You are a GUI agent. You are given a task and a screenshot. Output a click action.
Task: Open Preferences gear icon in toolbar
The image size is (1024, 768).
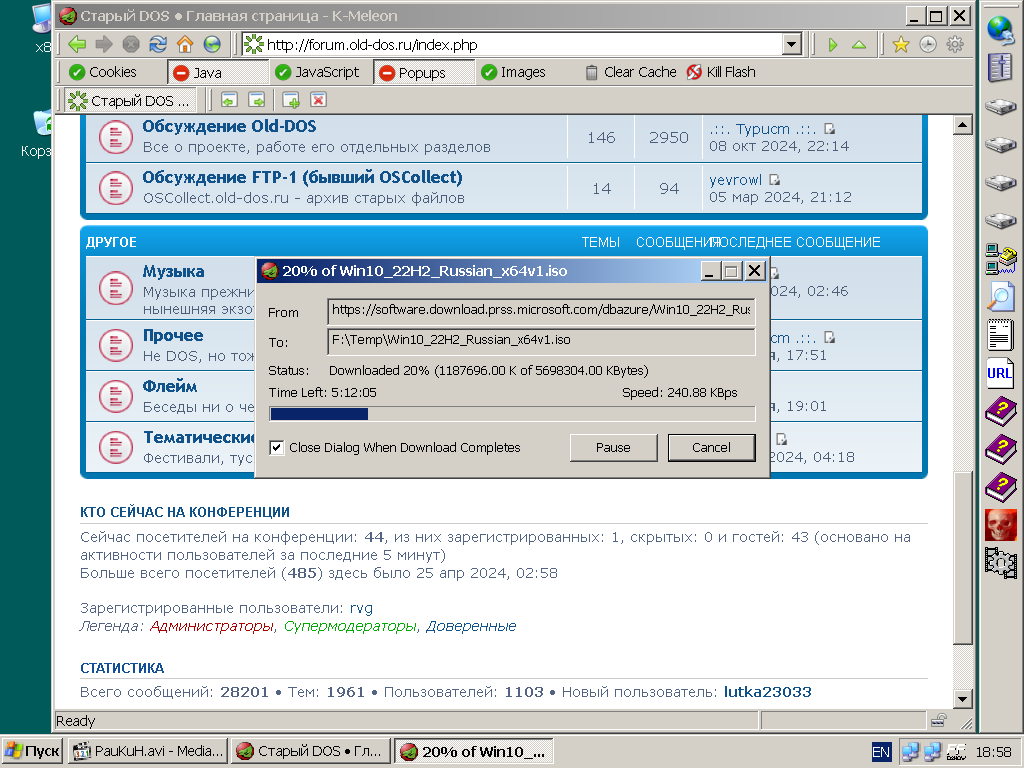point(955,44)
